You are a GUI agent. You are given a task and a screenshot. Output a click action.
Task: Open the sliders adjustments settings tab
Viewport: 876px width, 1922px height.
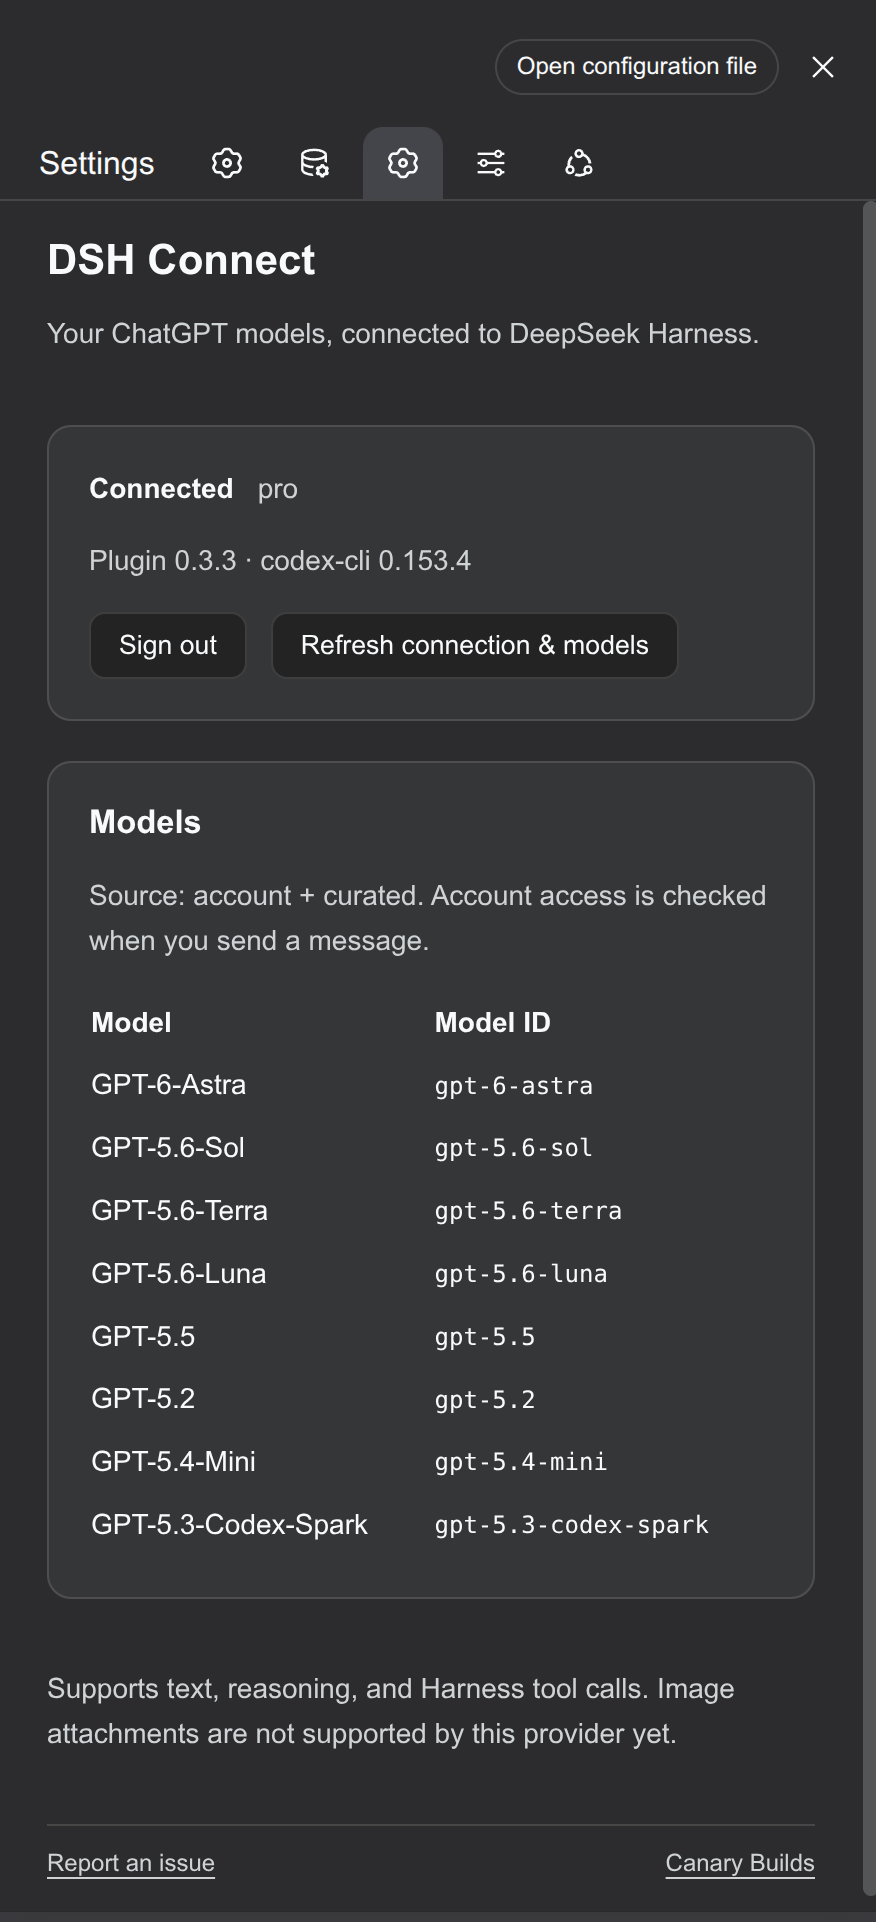click(x=491, y=163)
